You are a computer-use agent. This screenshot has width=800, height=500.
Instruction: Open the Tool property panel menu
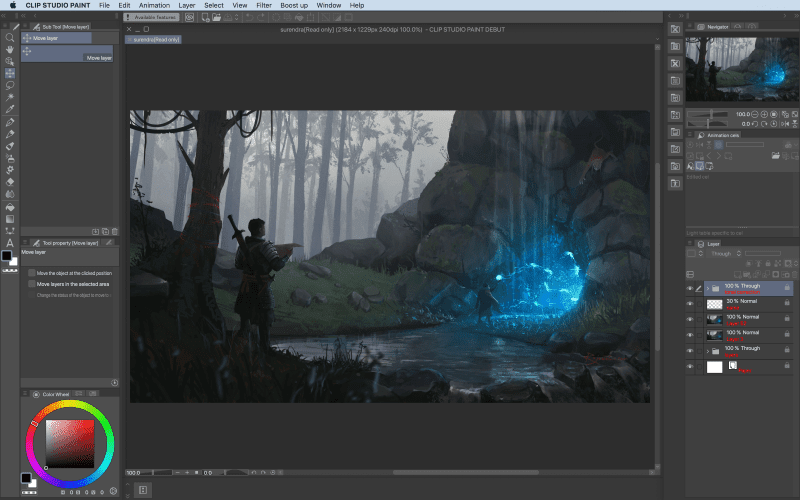point(25,243)
